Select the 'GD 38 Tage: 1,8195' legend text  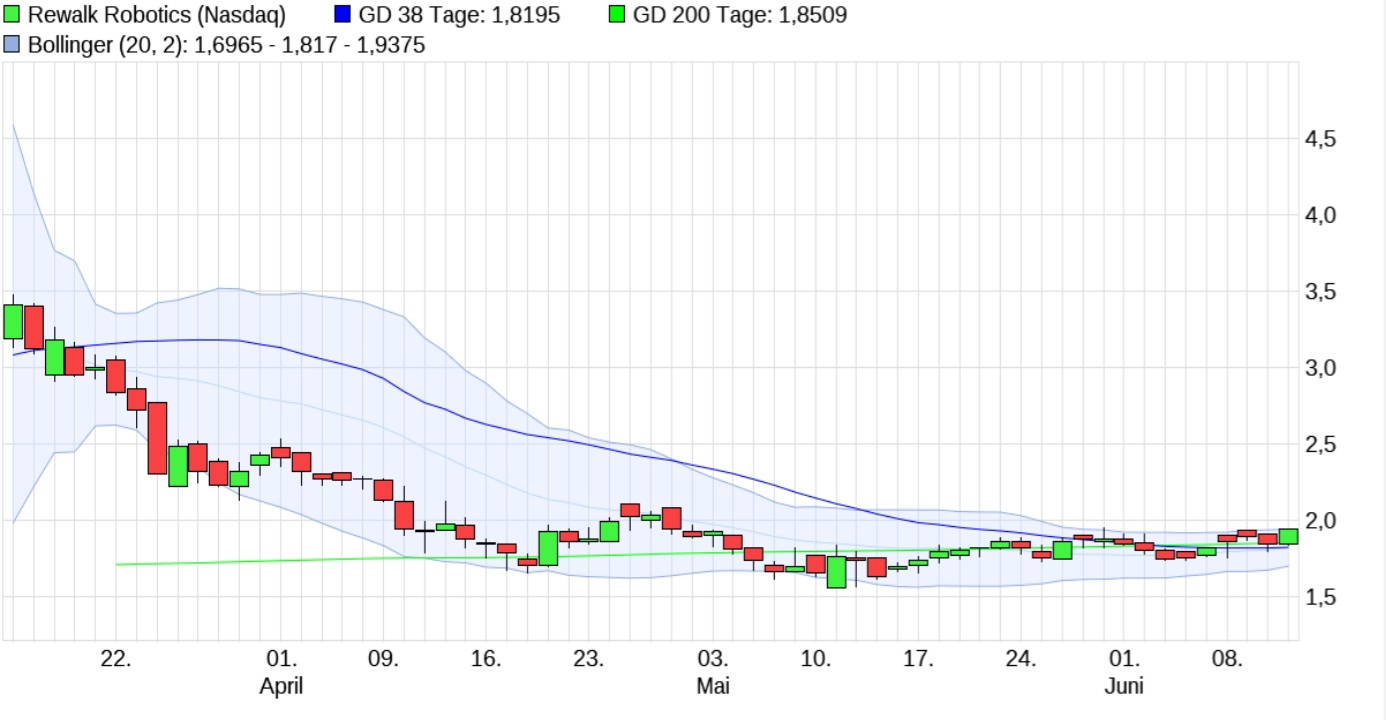(x=461, y=15)
